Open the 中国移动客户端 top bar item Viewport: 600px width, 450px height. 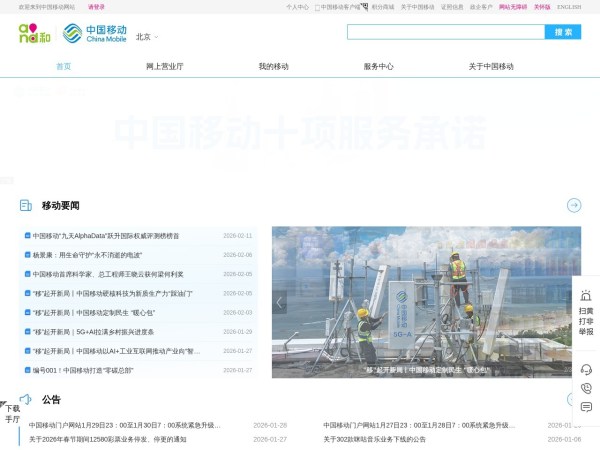tap(339, 7)
